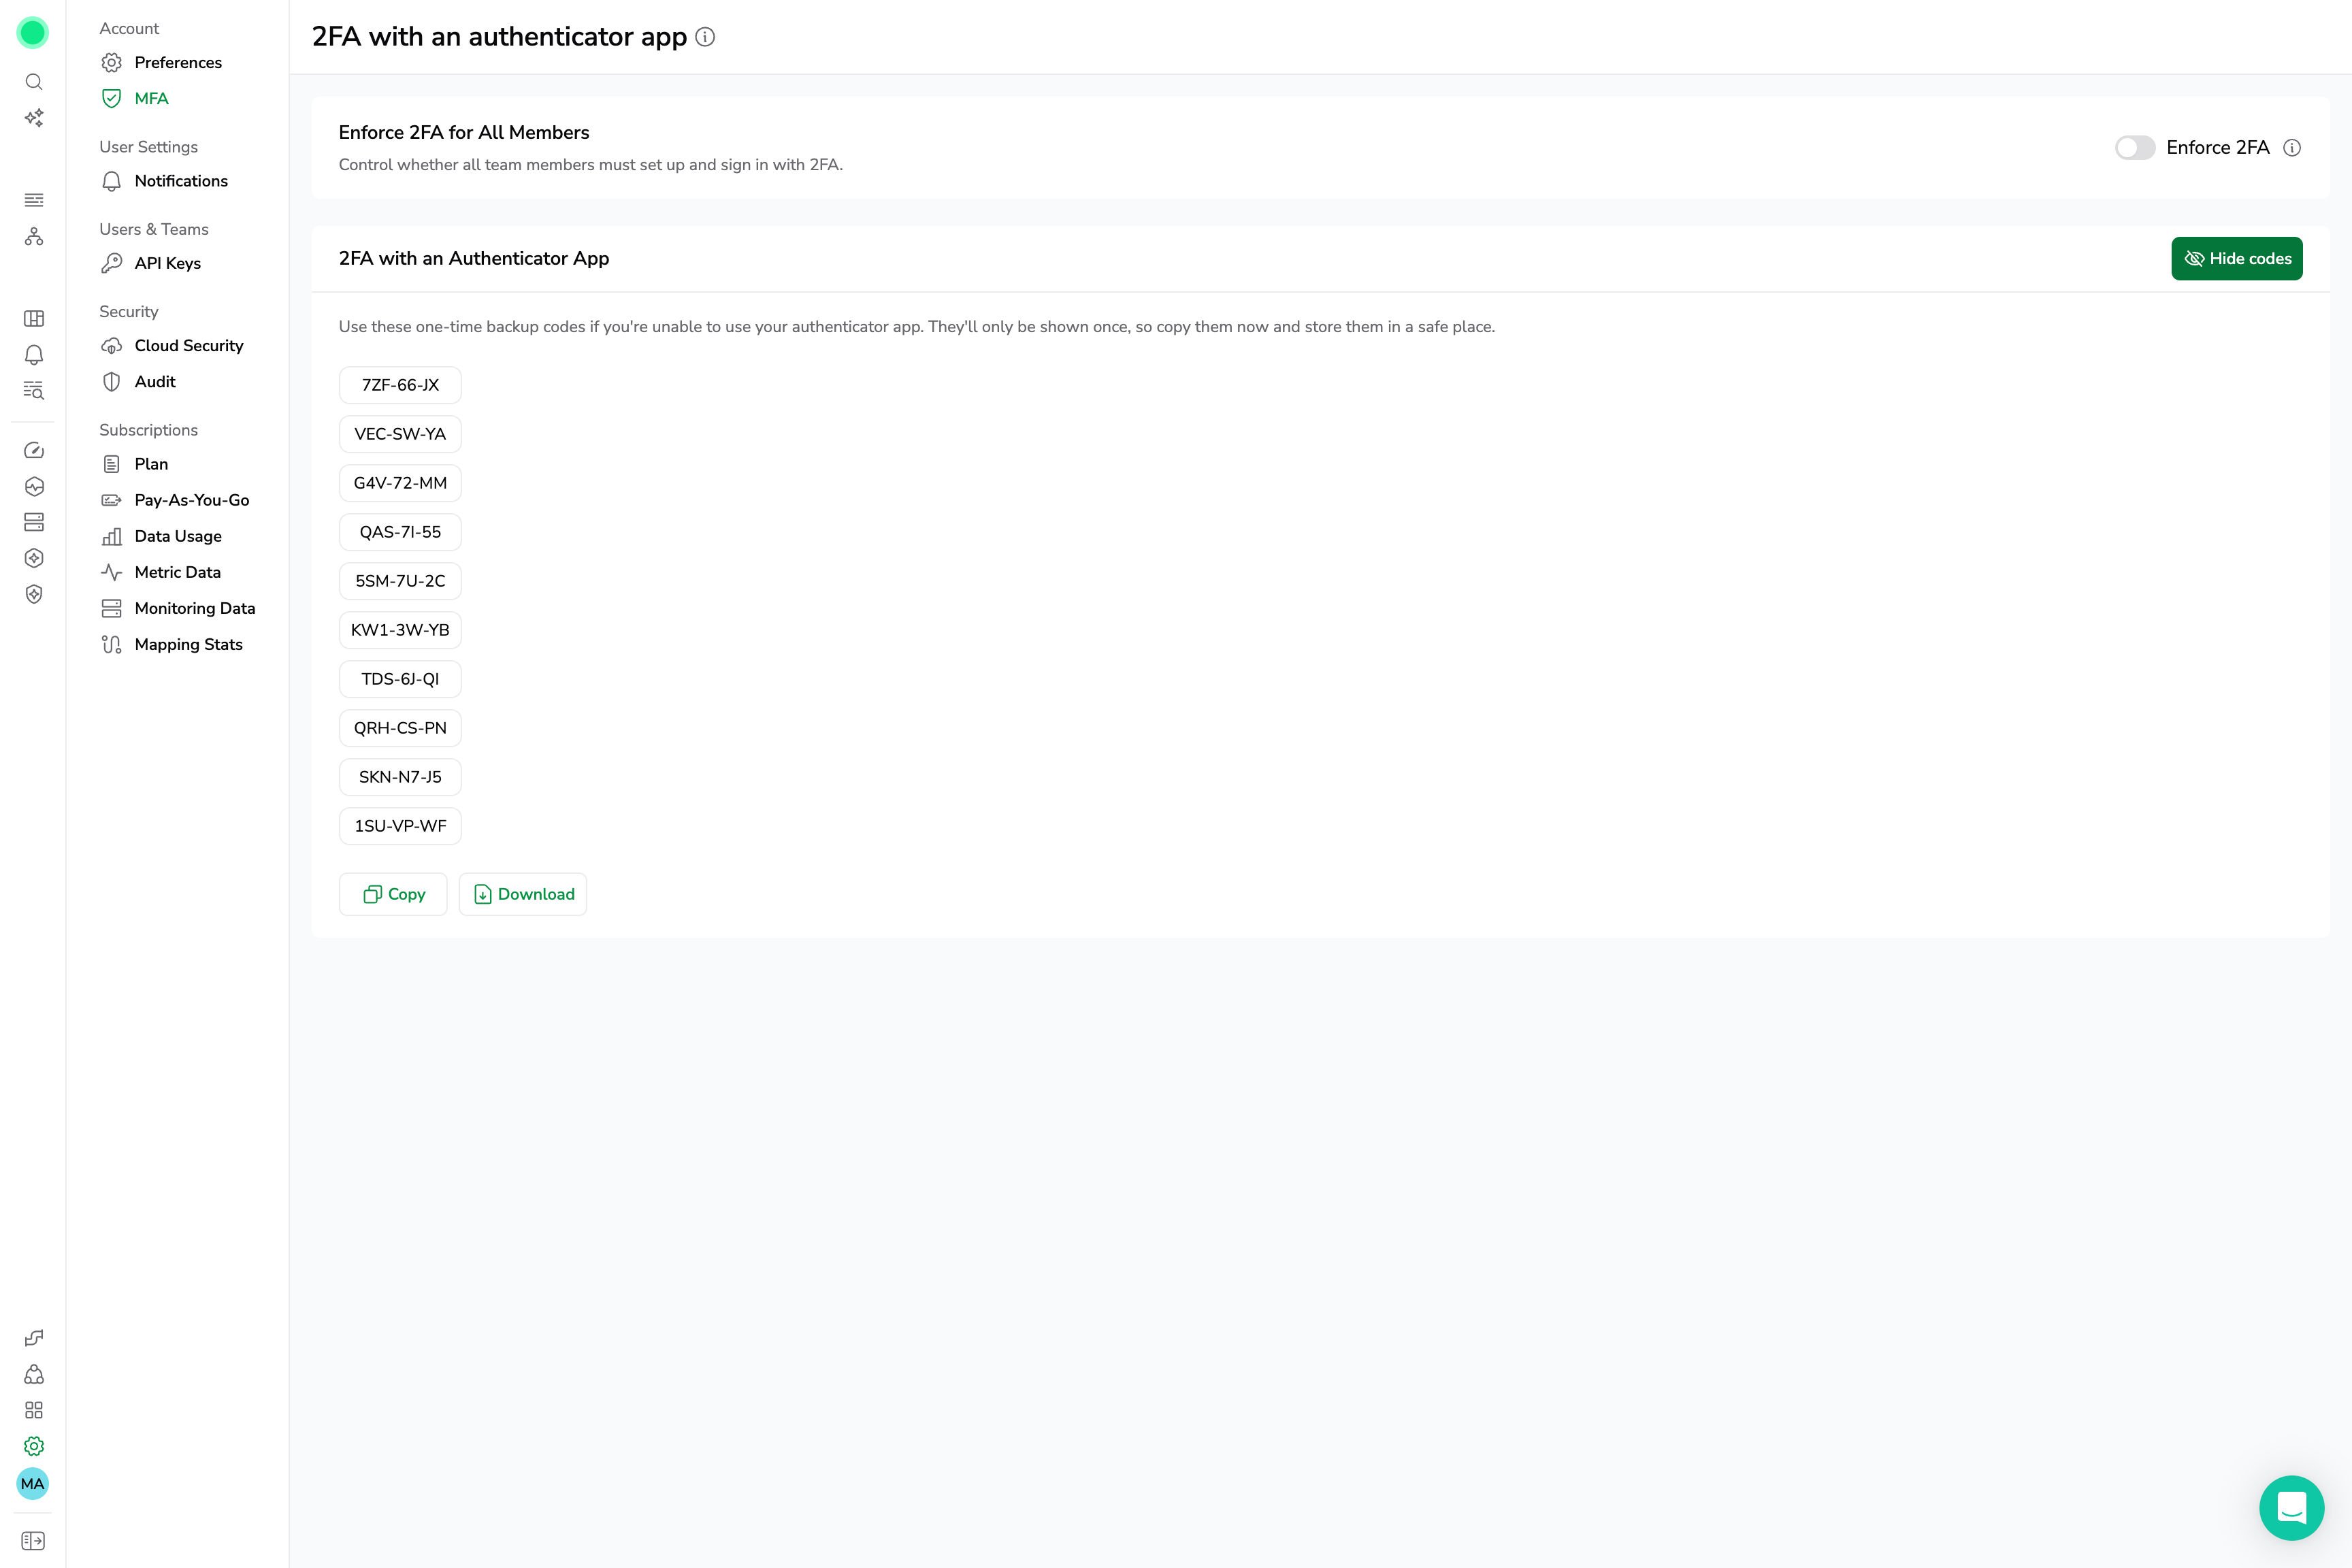2352x1568 pixels.
Task: Click the info icon beside page title
Action: click(x=705, y=37)
